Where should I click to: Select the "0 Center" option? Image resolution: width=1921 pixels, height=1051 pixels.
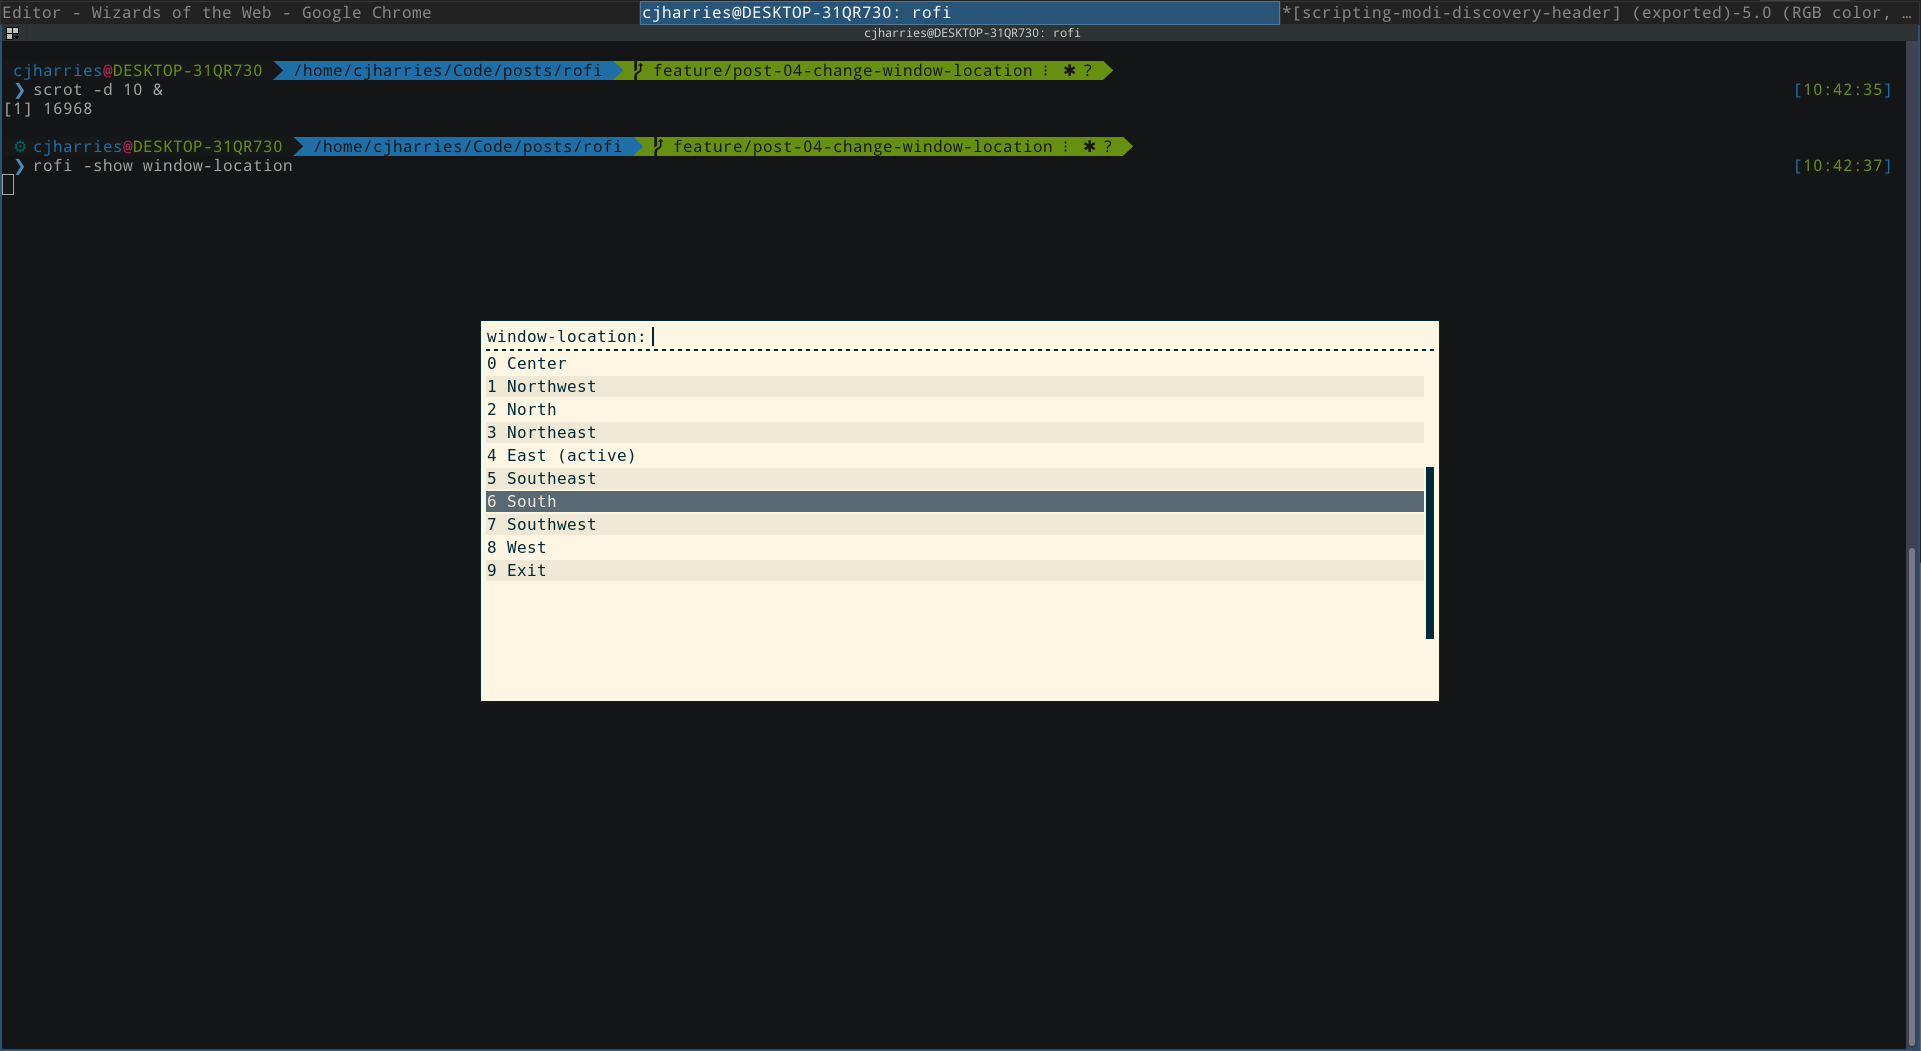coord(955,363)
